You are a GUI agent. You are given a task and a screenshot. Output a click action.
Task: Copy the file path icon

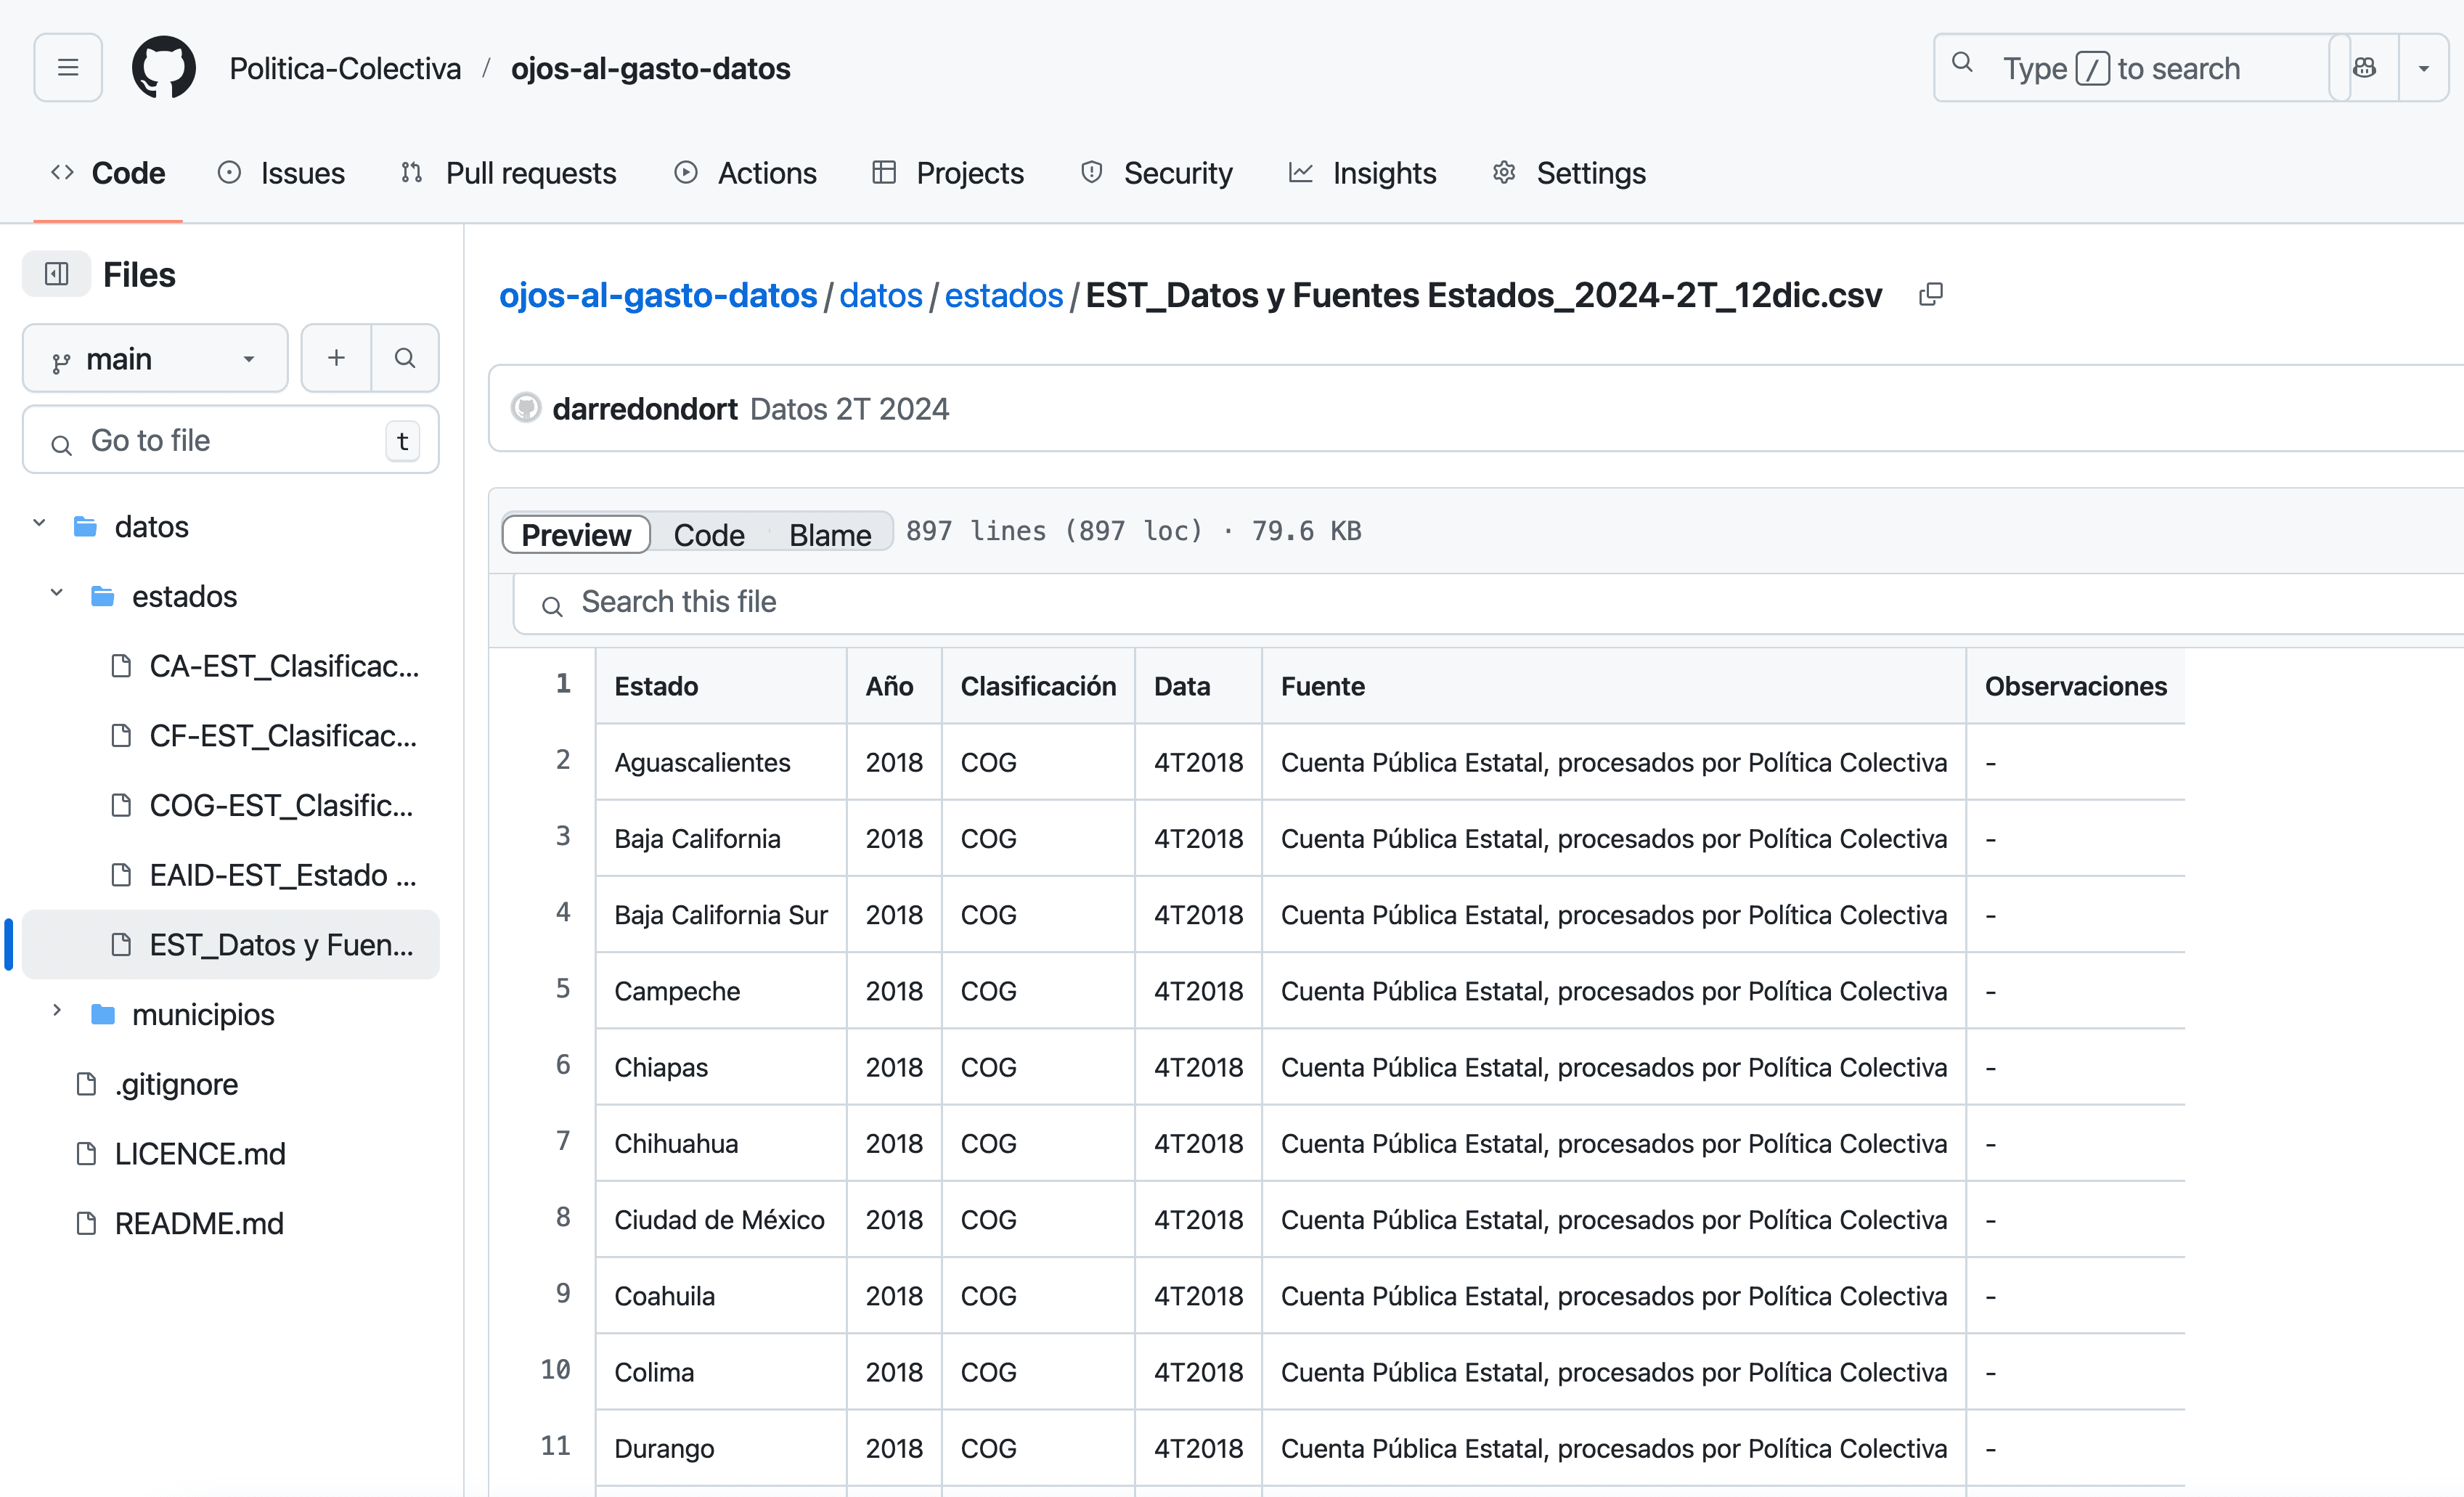1931,295
